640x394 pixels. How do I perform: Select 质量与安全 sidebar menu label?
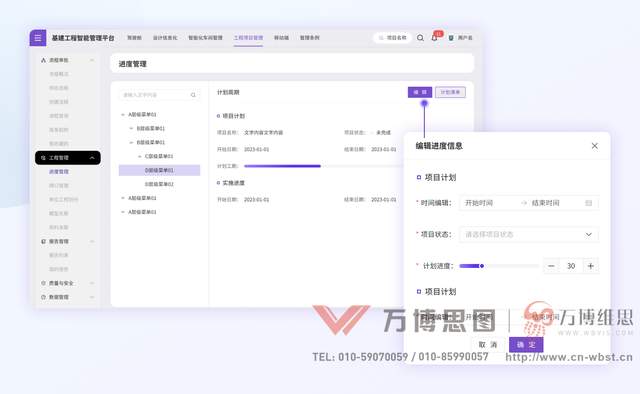61,283
